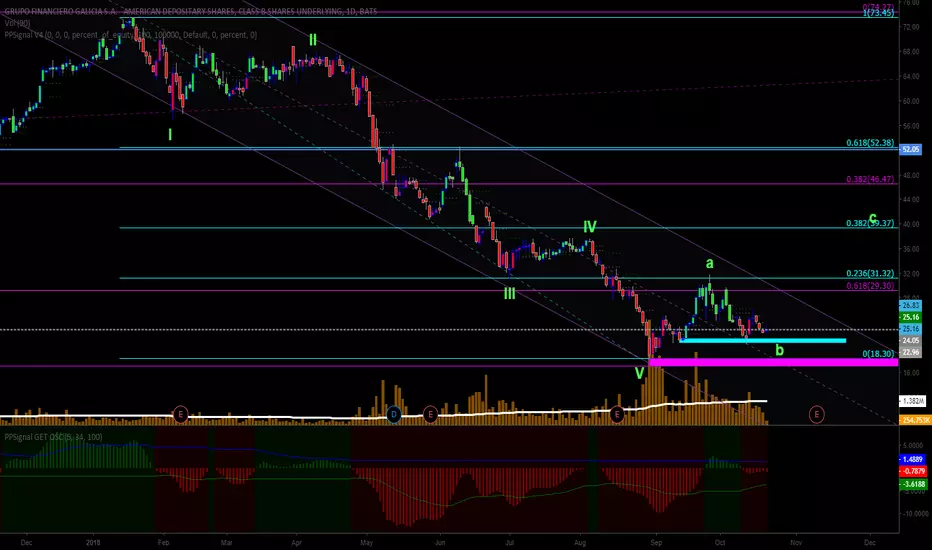Click the 72.00 price scale value
This screenshot has height=550, width=932.
(x=911, y=27)
